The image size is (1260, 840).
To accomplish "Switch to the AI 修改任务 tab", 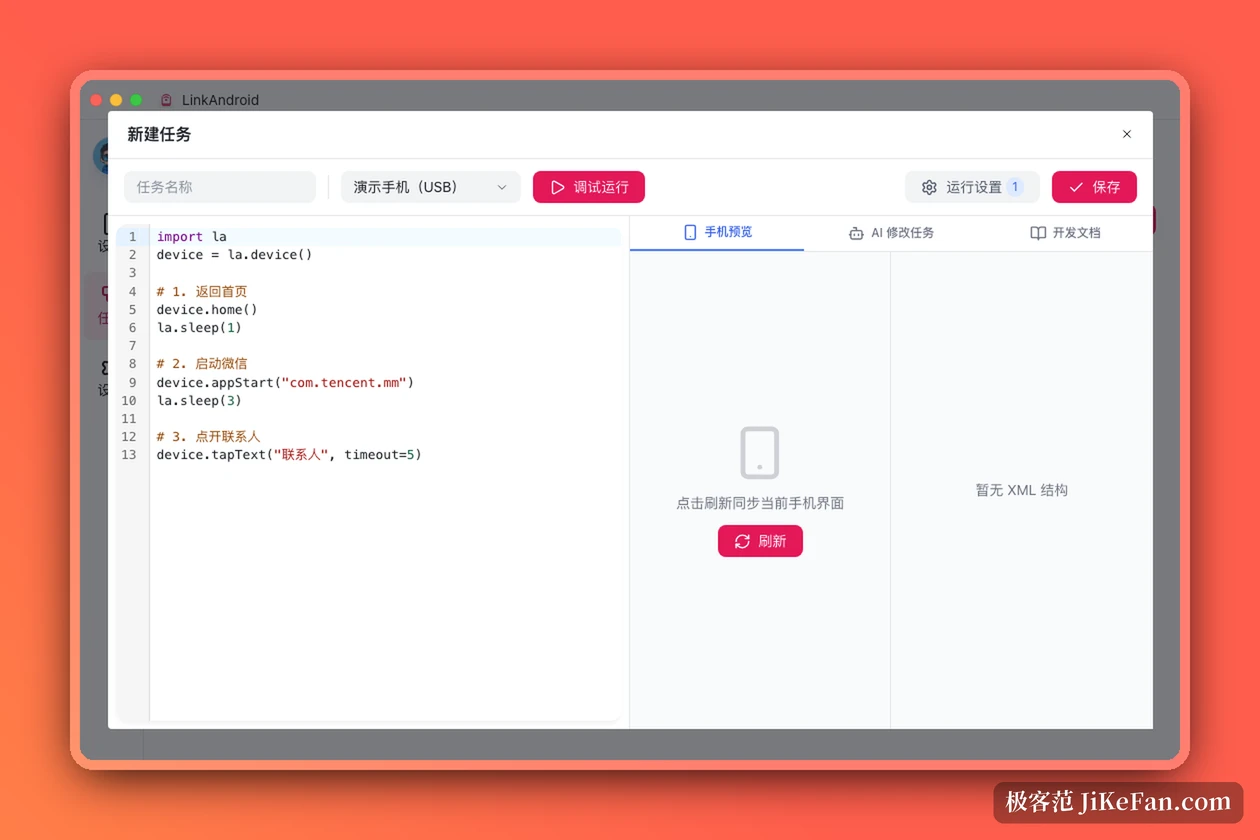I will [x=891, y=232].
